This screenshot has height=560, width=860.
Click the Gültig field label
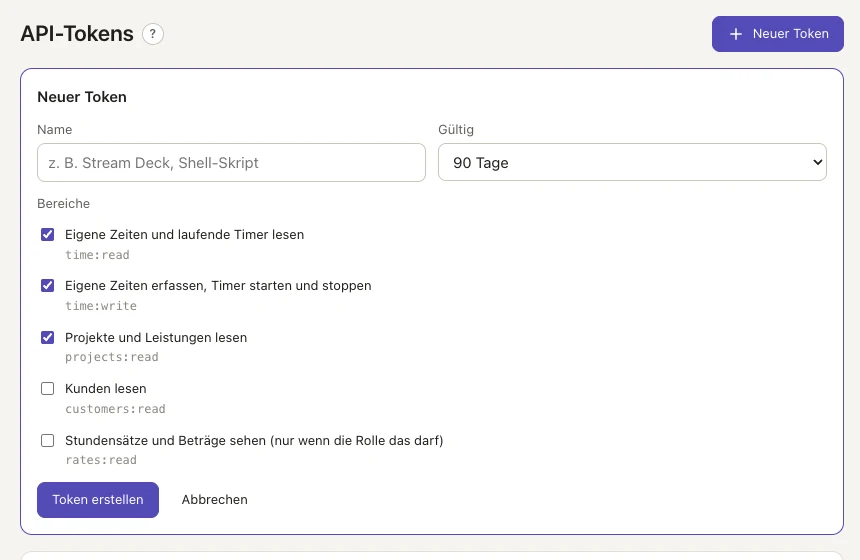pos(456,130)
